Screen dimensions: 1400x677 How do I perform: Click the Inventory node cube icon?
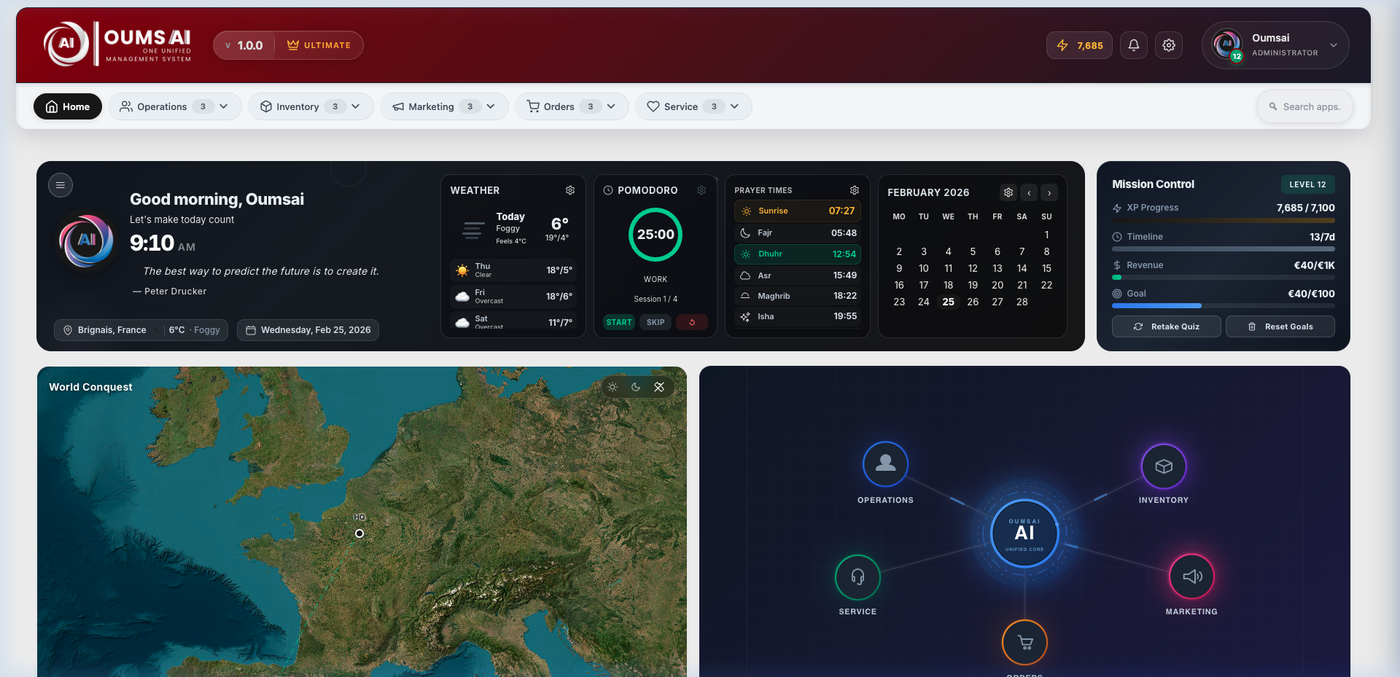[1164, 466]
